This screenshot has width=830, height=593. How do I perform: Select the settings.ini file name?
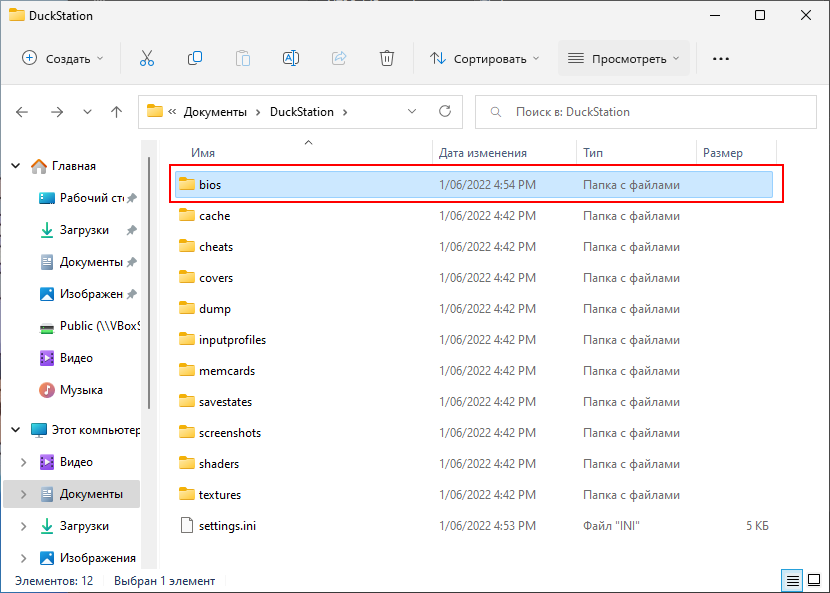tap(227, 526)
